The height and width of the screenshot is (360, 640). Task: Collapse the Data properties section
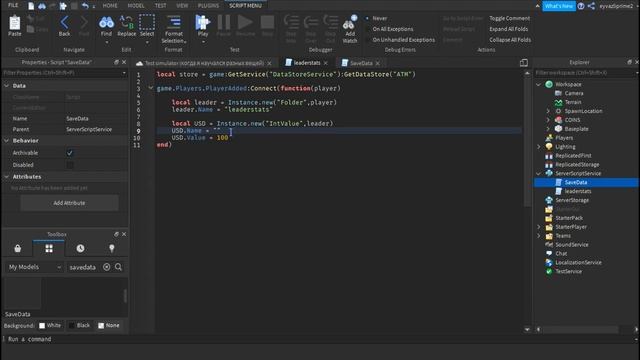click(x=7, y=86)
